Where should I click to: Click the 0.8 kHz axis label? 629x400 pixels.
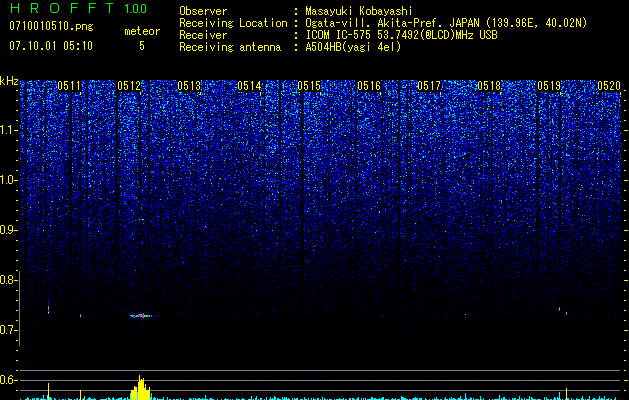point(8,280)
